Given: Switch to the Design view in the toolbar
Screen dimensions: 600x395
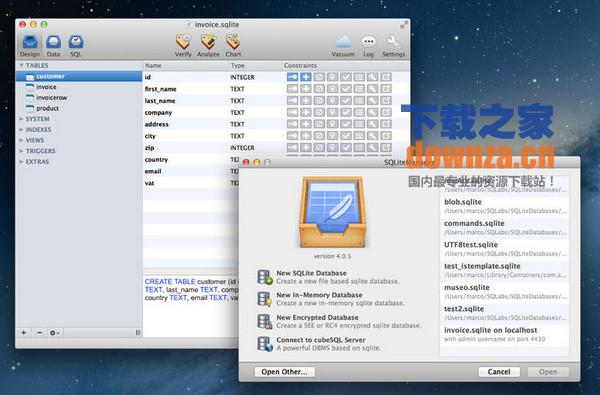Looking at the screenshot, I should click(30, 45).
